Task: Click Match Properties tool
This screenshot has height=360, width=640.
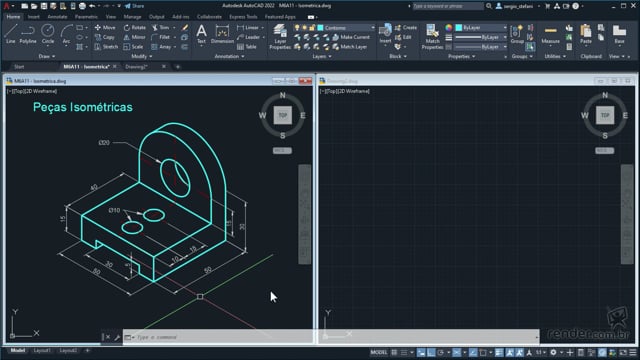Action: pos(432,37)
